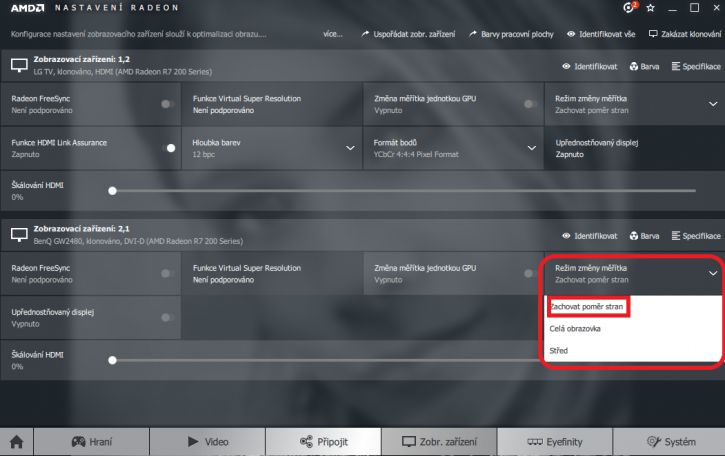Open Specifikace for LG TV display
Viewport: 725px width, 456px height.
click(696, 67)
